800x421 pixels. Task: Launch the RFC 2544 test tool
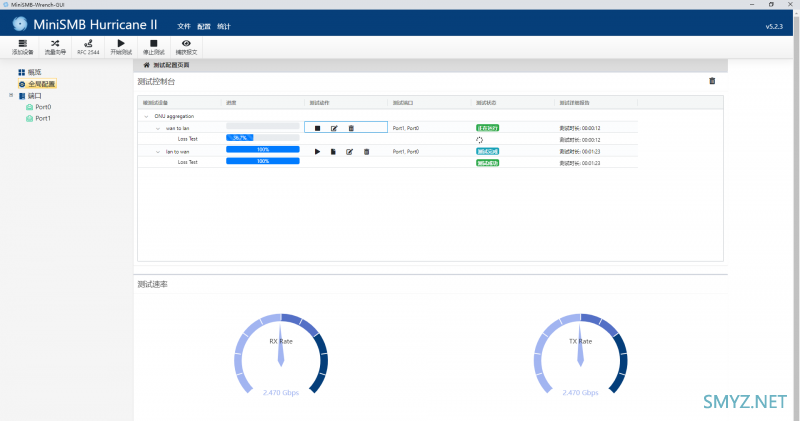(88, 47)
